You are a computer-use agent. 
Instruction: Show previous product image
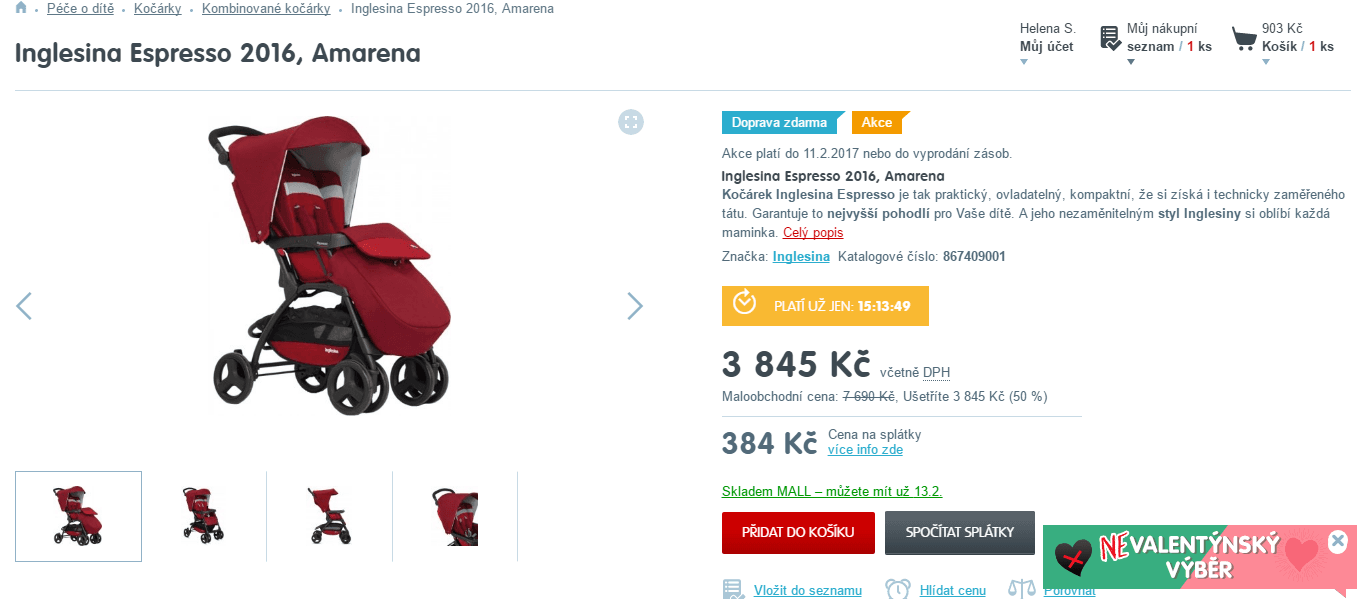click(x=24, y=306)
